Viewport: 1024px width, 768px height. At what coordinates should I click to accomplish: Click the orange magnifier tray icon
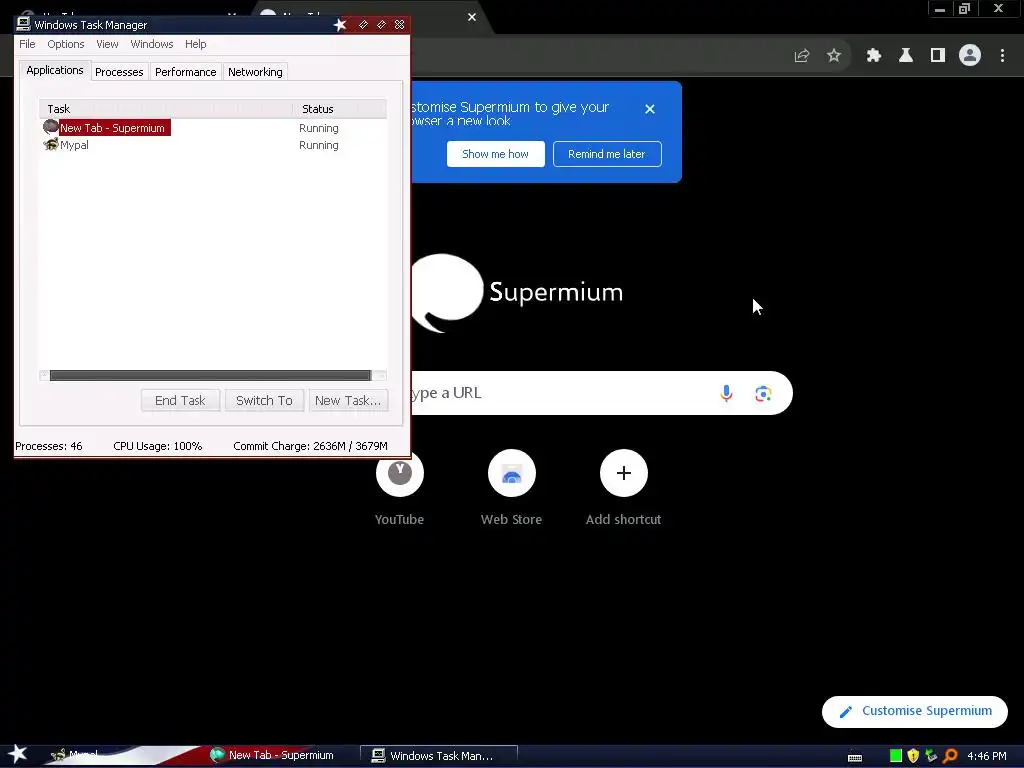(x=950, y=756)
